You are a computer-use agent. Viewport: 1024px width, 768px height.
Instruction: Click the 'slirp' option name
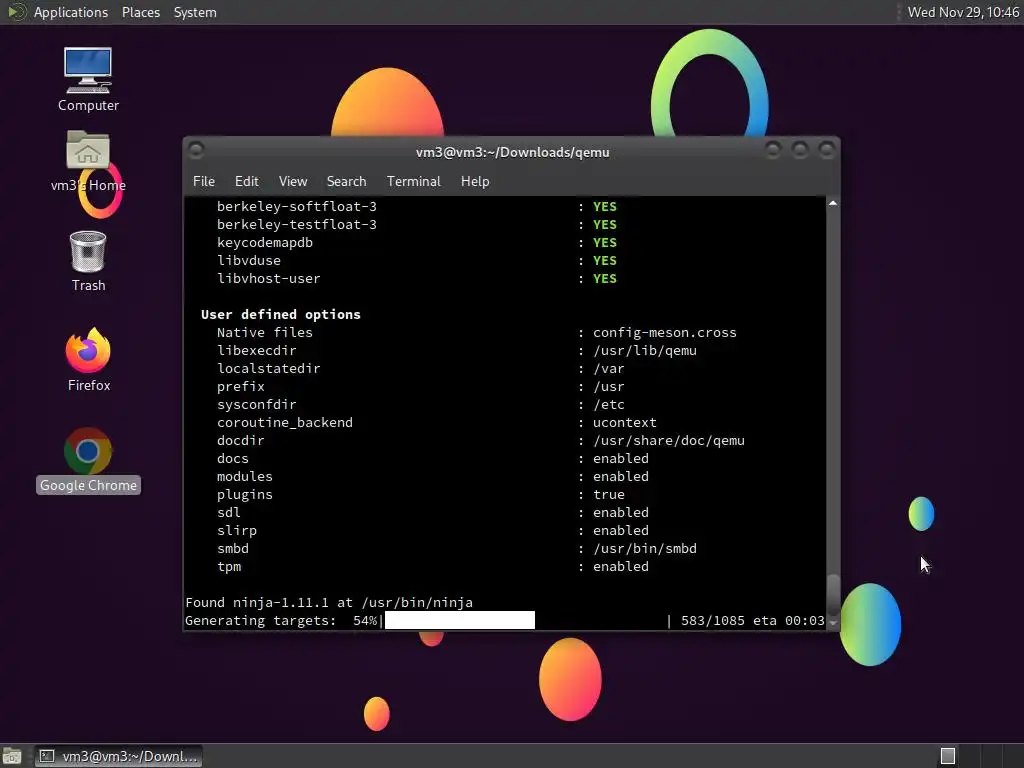coord(236,531)
